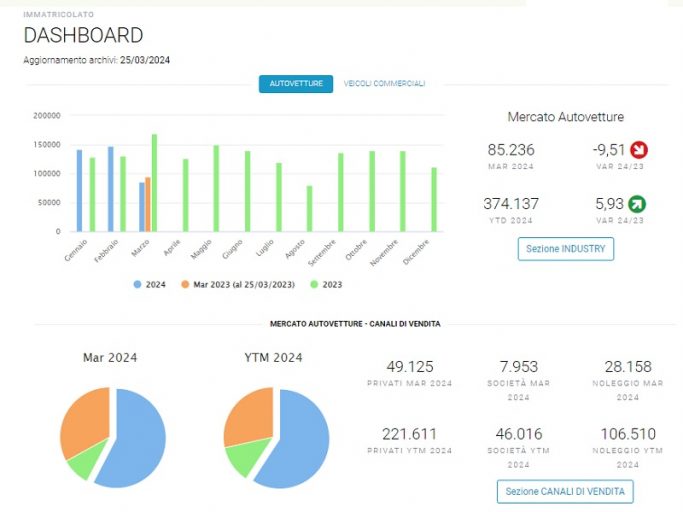Toggle the Mar 2023 orange legend marker
The image size is (683, 512).
(185, 285)
